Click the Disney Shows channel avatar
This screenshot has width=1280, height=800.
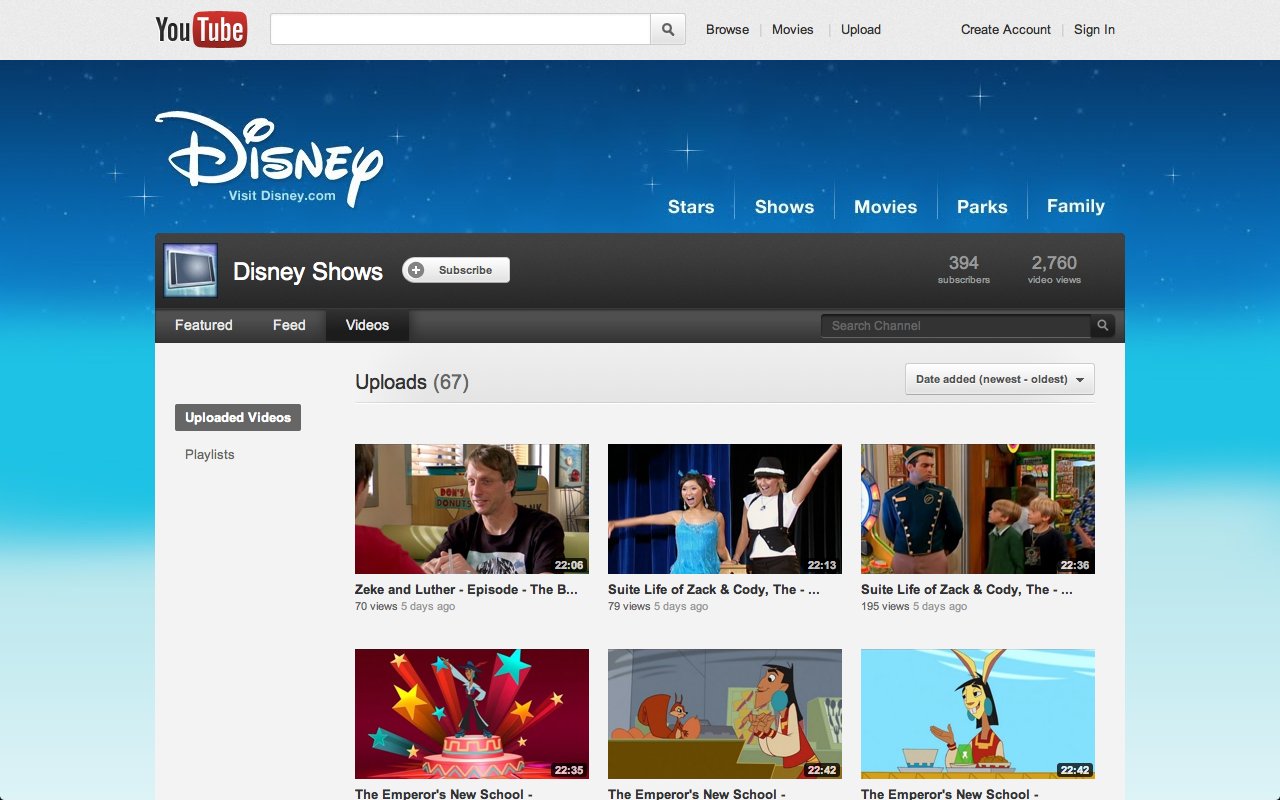[190, 270]
